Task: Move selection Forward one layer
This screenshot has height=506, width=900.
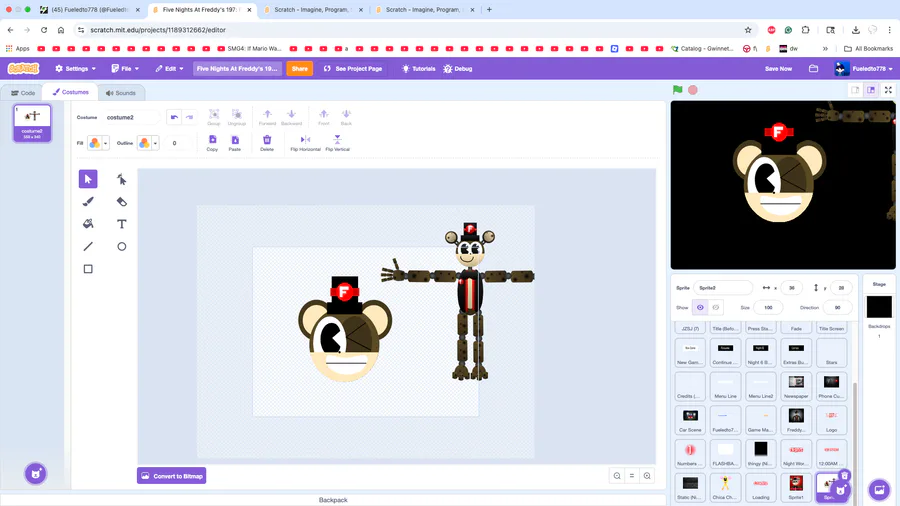Action: [267, 117]
